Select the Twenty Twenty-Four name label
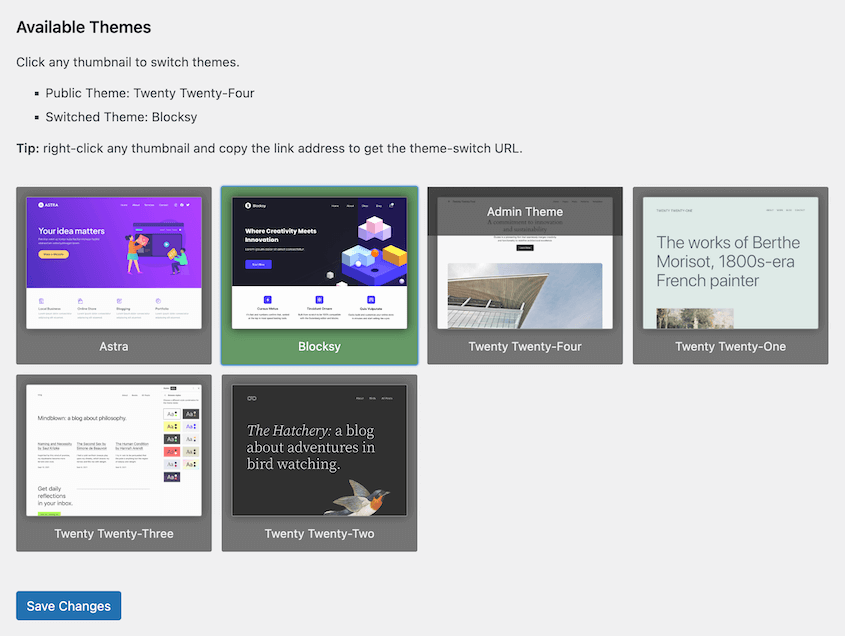The height and width of the screenshot is (636, 845). coord(525,347)
